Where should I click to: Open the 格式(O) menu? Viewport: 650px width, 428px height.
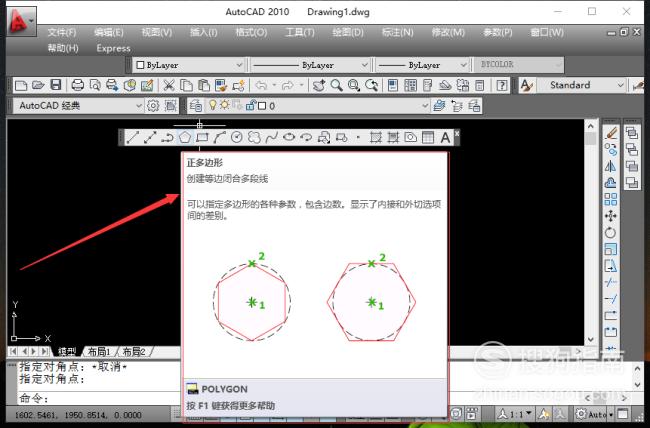coord(251,32)
